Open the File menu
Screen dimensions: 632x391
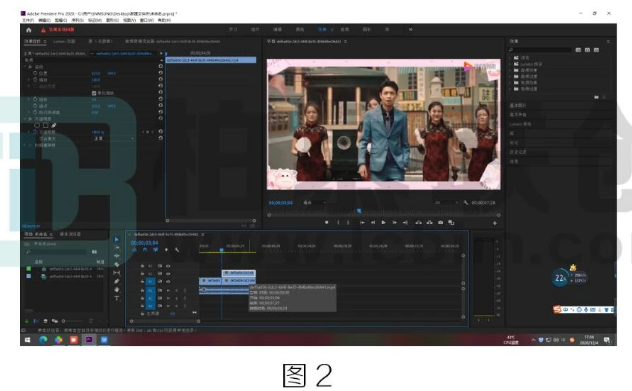pos(28,20)
